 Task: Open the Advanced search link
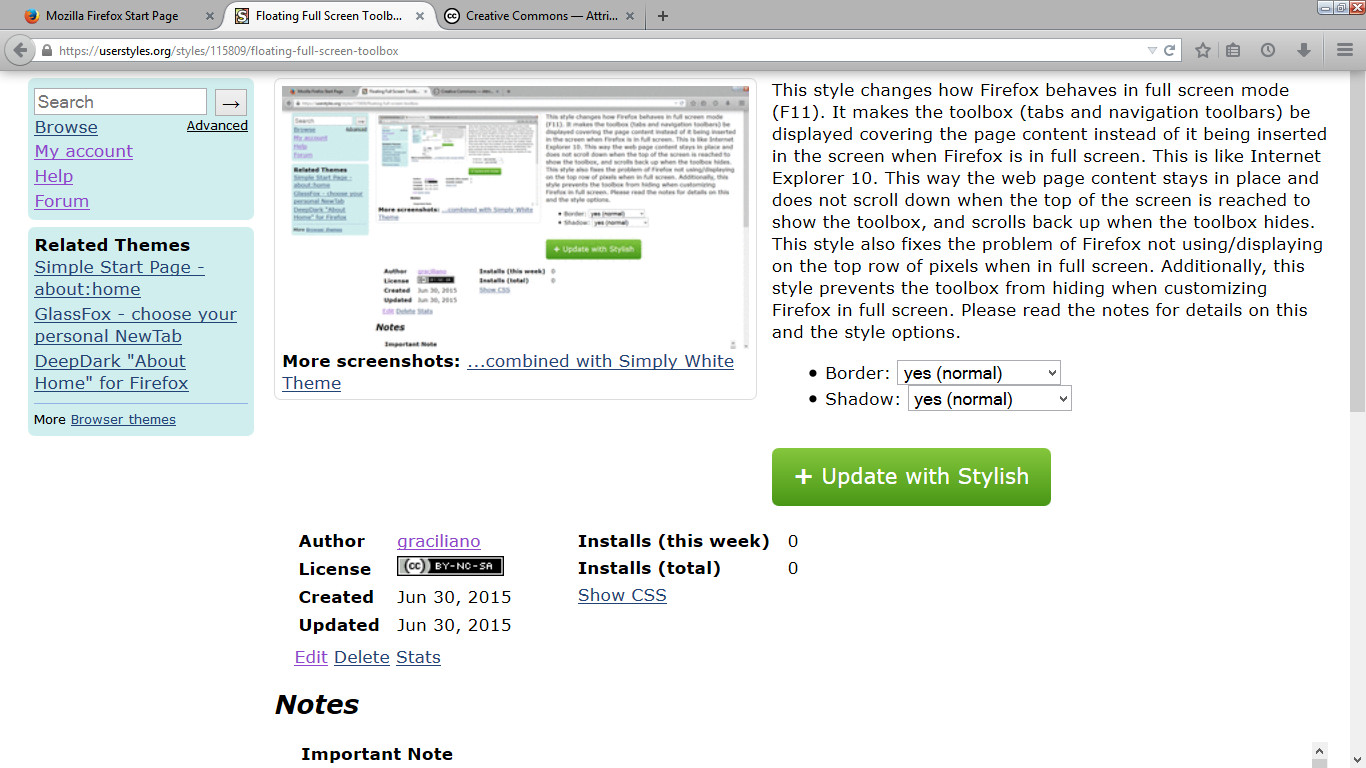217,125
